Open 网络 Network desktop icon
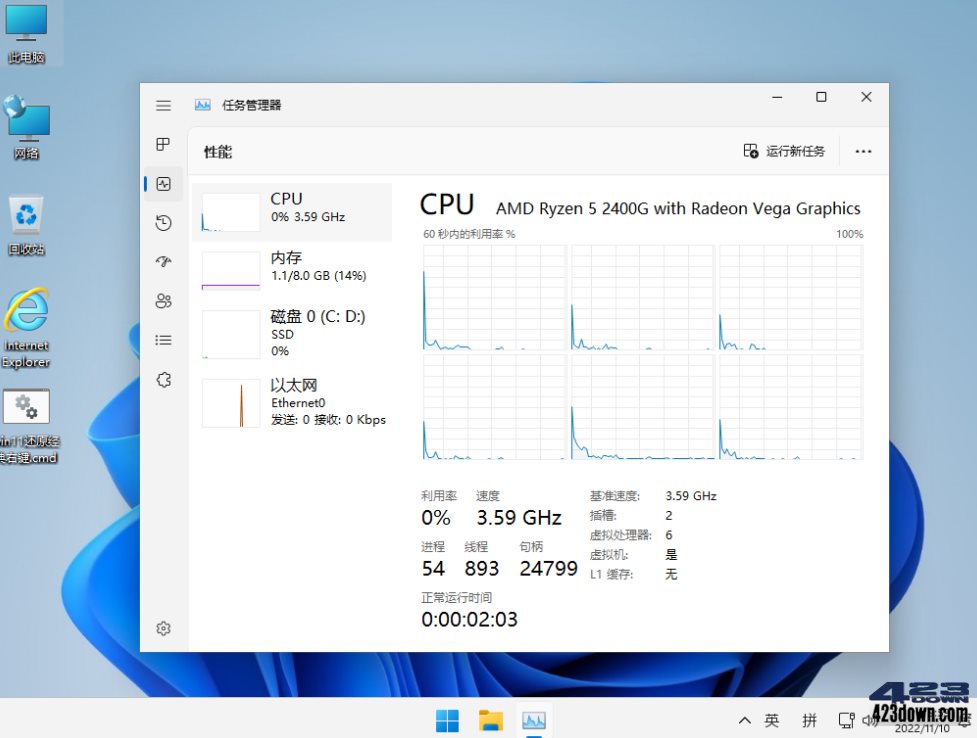Screen dimensions: 977x738 (x=26, y=128)
